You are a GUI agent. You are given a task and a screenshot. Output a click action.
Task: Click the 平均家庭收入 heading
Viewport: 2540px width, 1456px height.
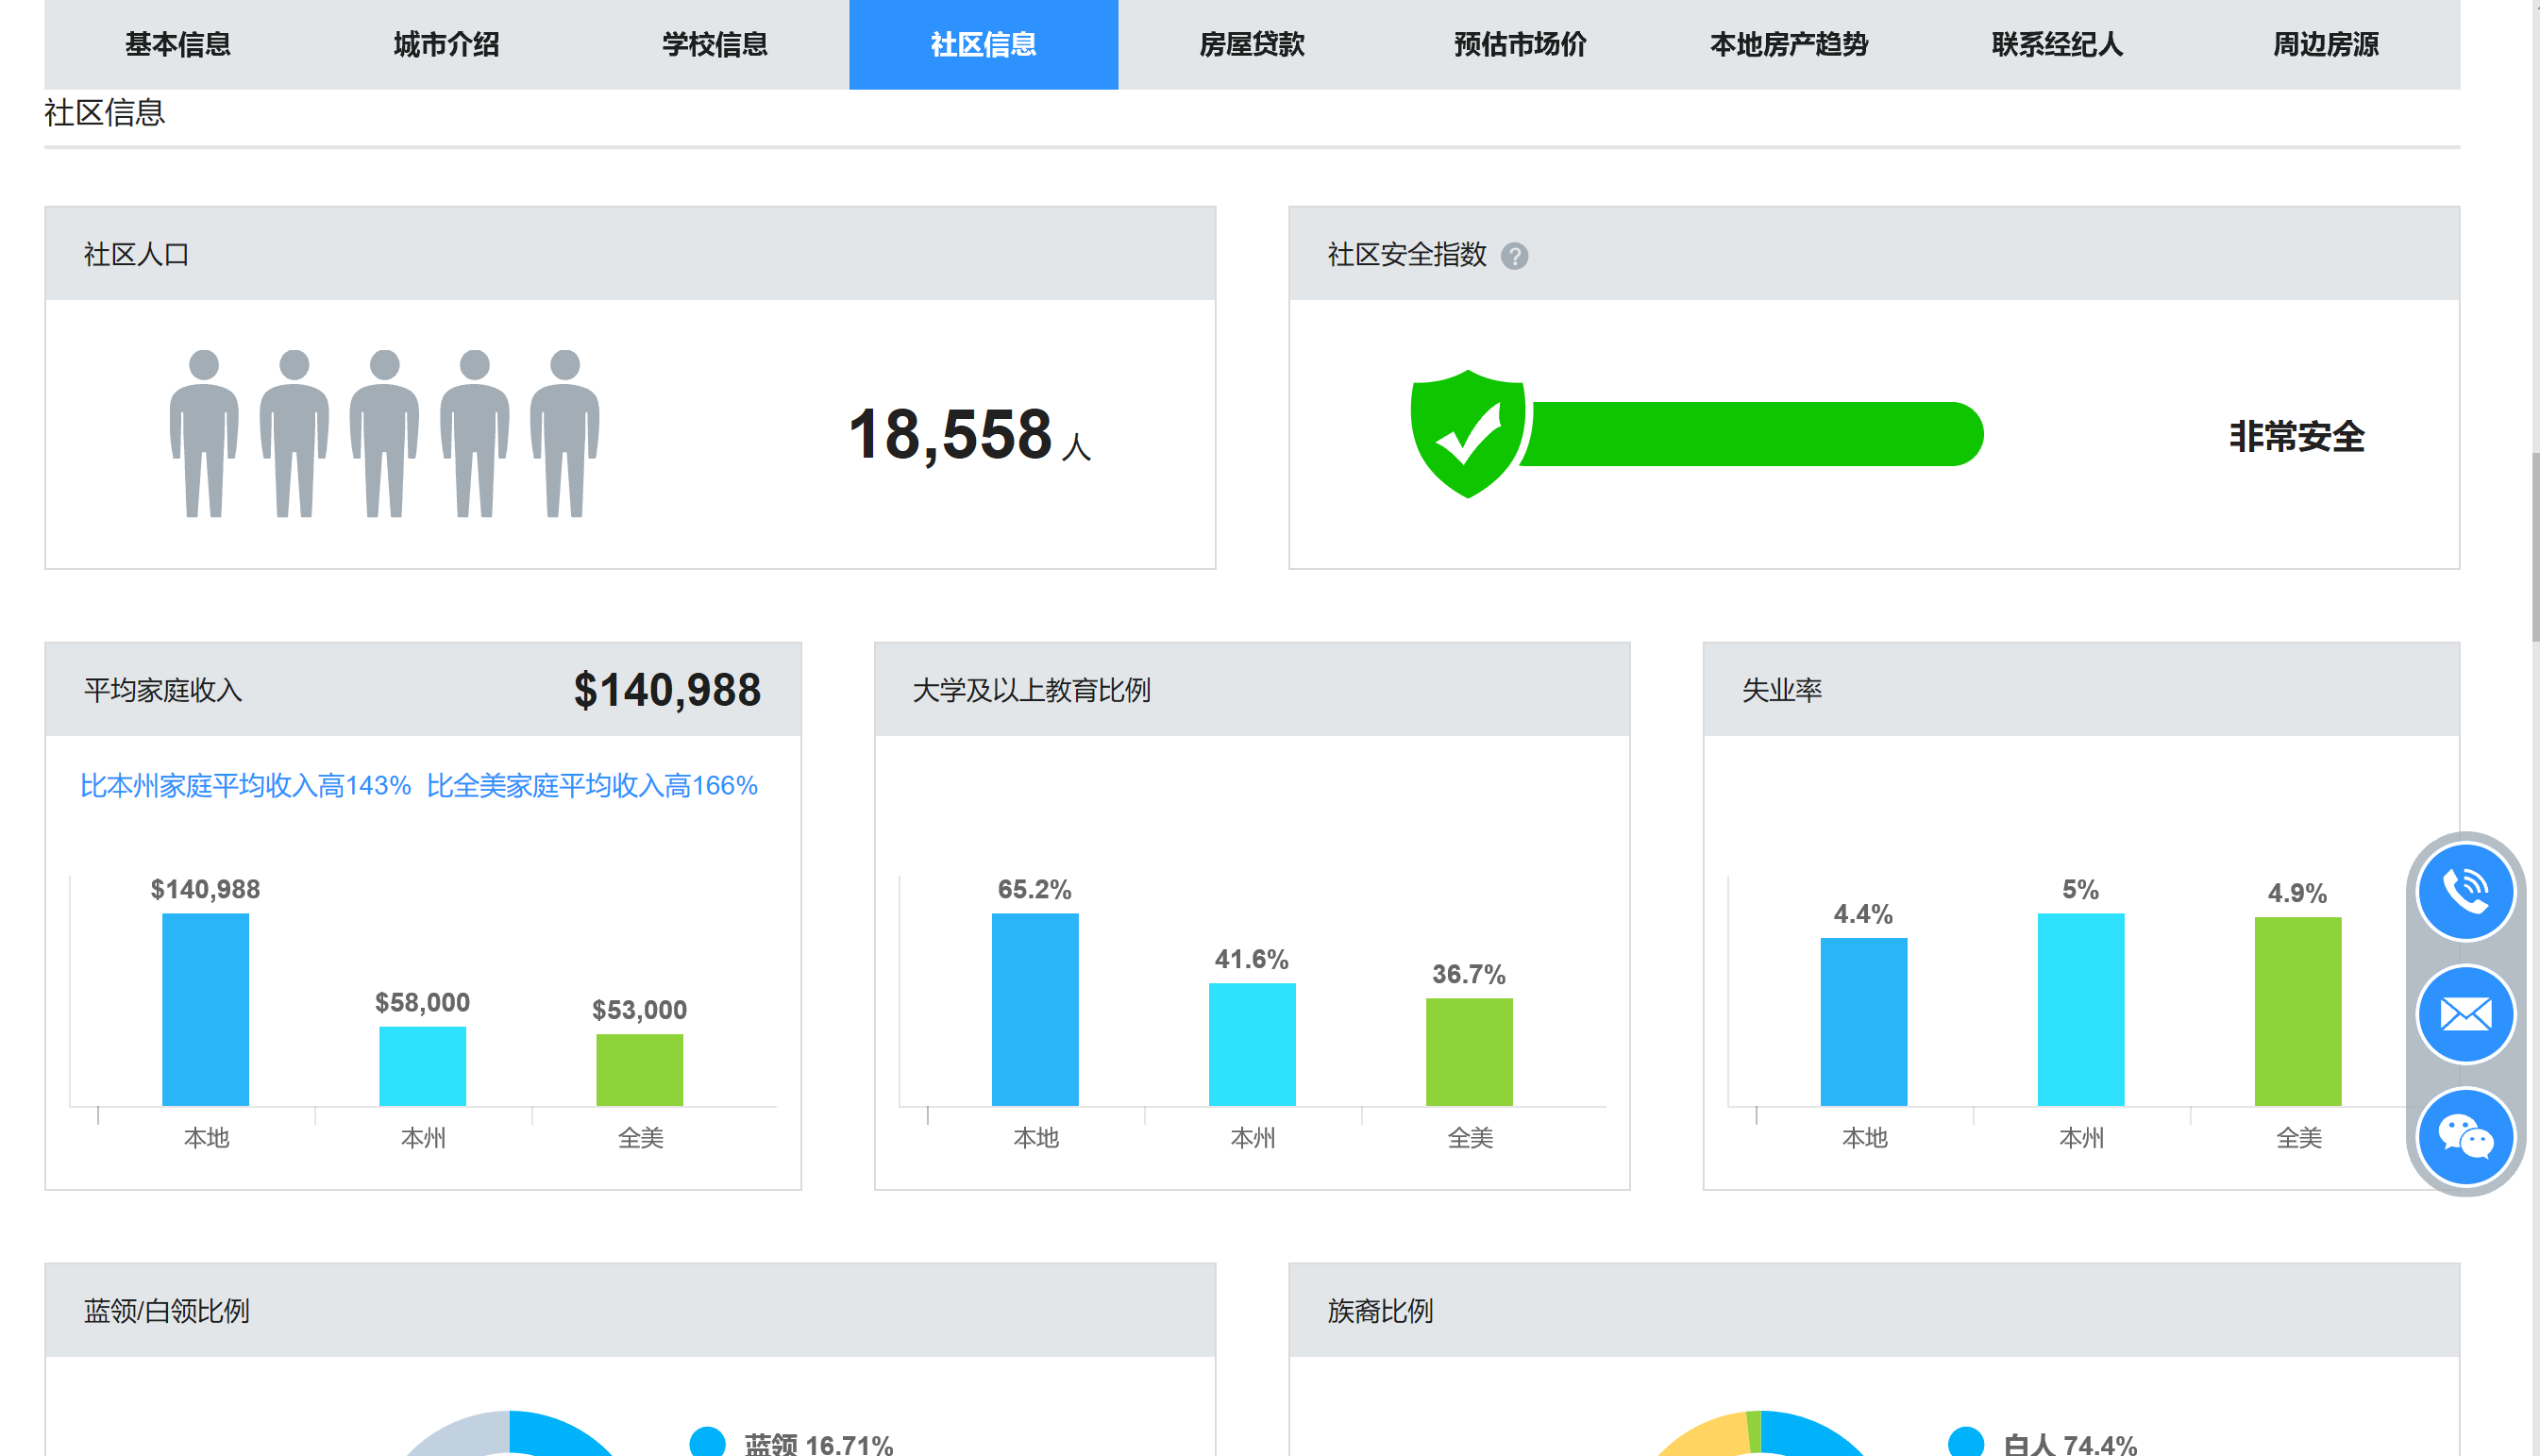tap(163, 690)
